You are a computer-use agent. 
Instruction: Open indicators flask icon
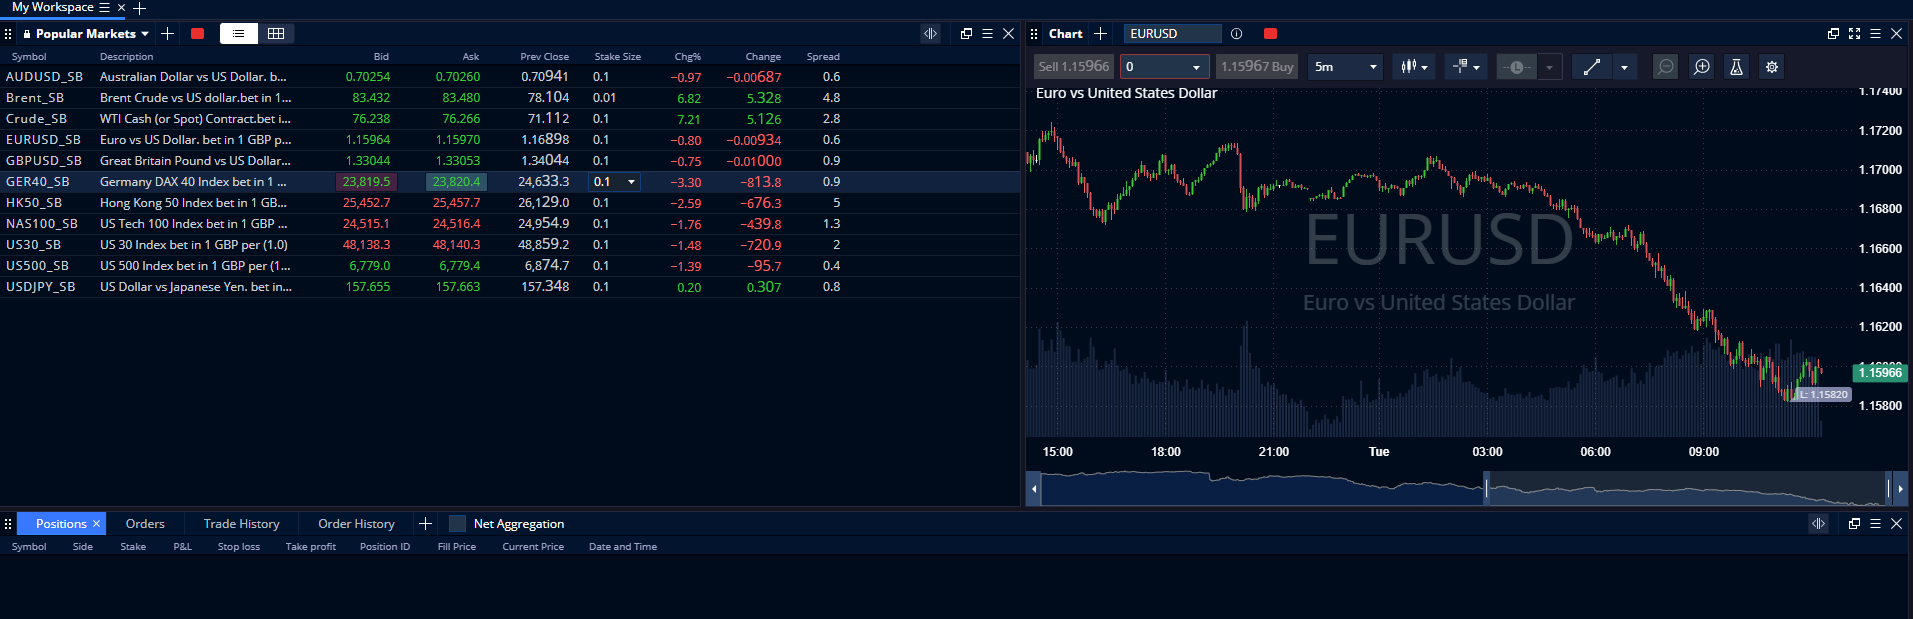click(x=1736, y=67)
